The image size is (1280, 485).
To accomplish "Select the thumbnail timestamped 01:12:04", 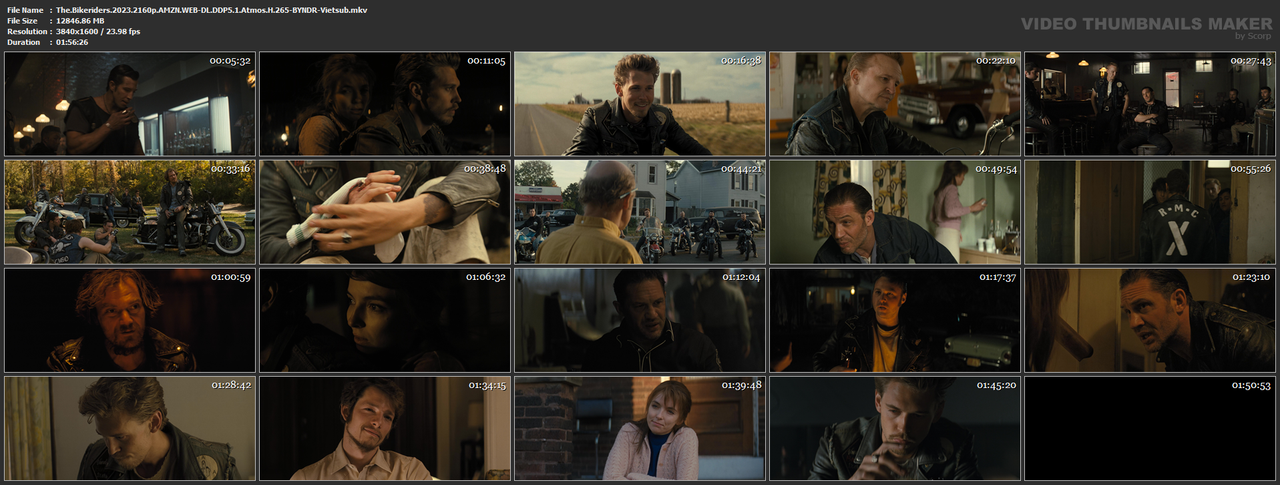I will coord(640,320).
